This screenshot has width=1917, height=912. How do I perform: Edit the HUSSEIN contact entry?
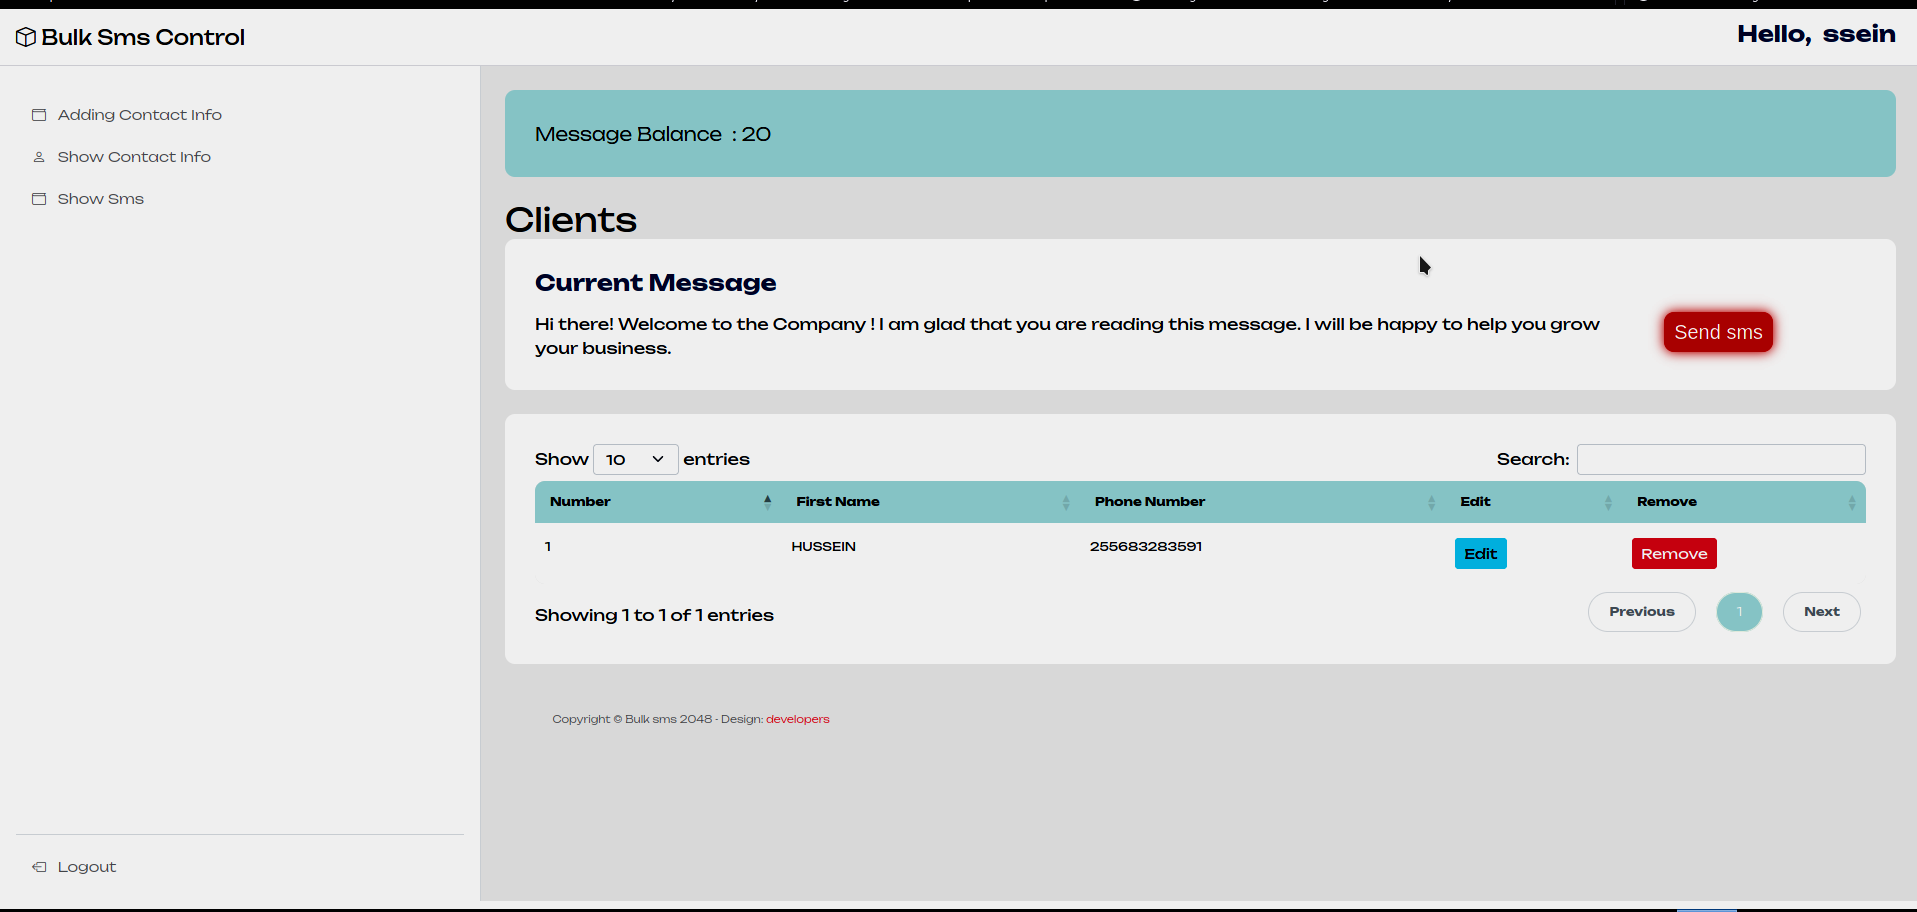coord(1480,553)
